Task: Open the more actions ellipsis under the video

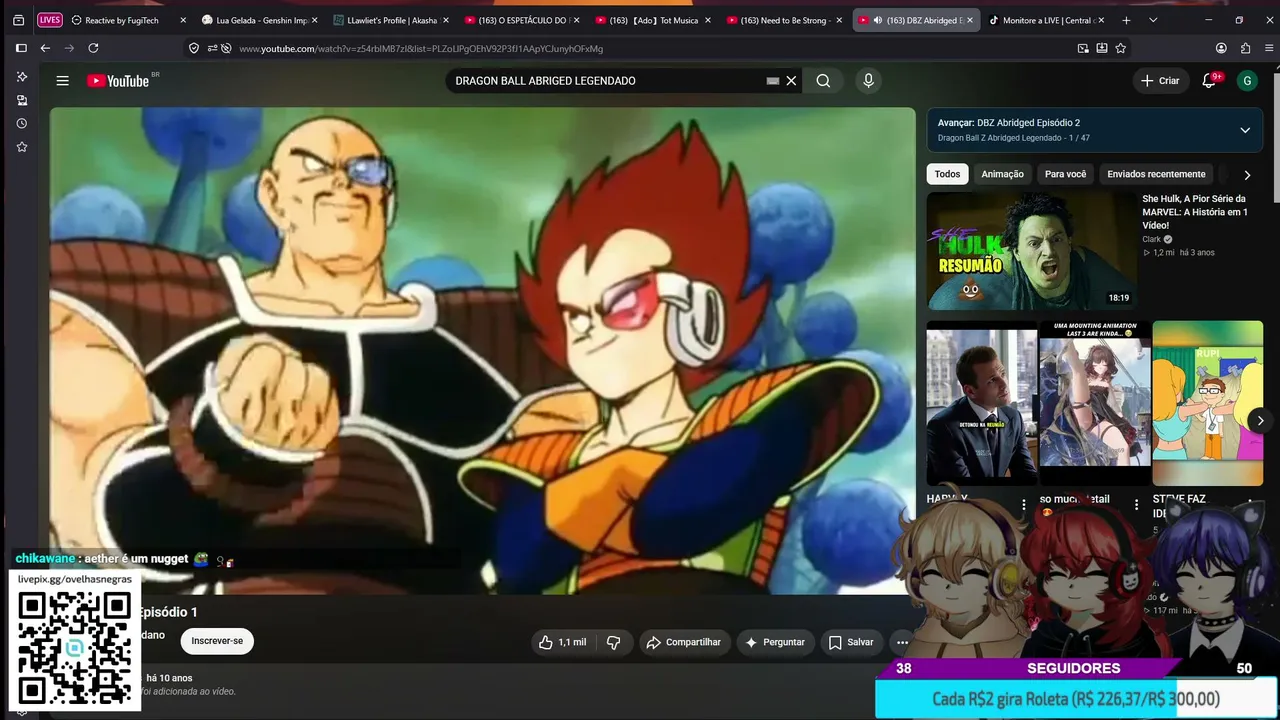Action: 902,642
